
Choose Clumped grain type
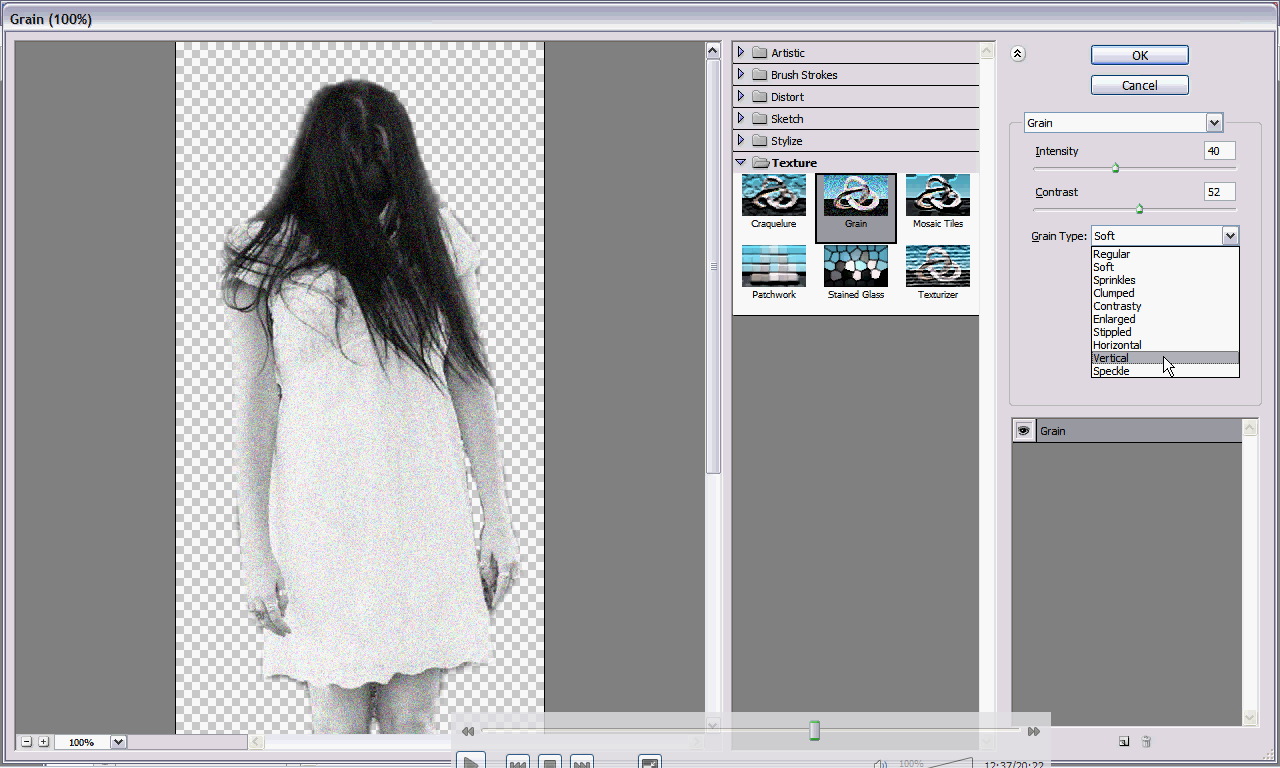[1165, 293]
